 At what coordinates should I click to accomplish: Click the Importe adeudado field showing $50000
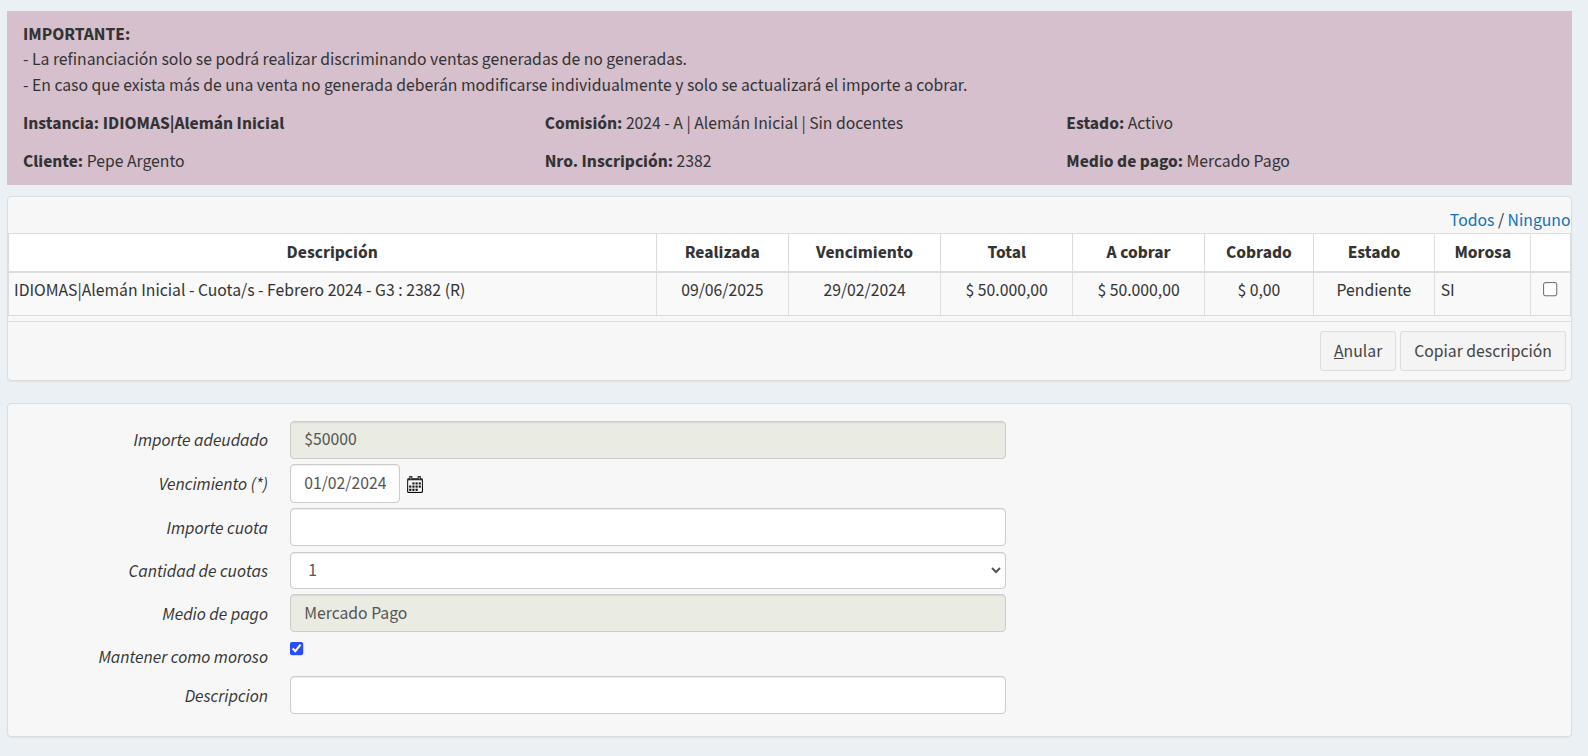click(x=647, y=440)
